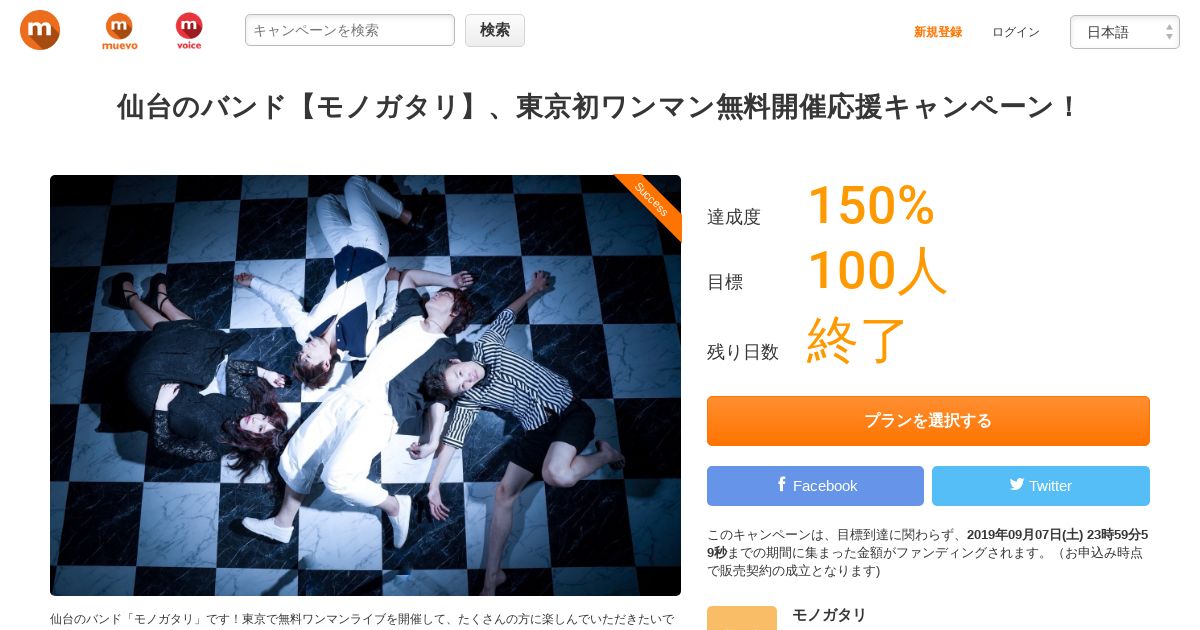Click the Facebook f icon
1200x630 pixels.
click(x=782, y=485)
